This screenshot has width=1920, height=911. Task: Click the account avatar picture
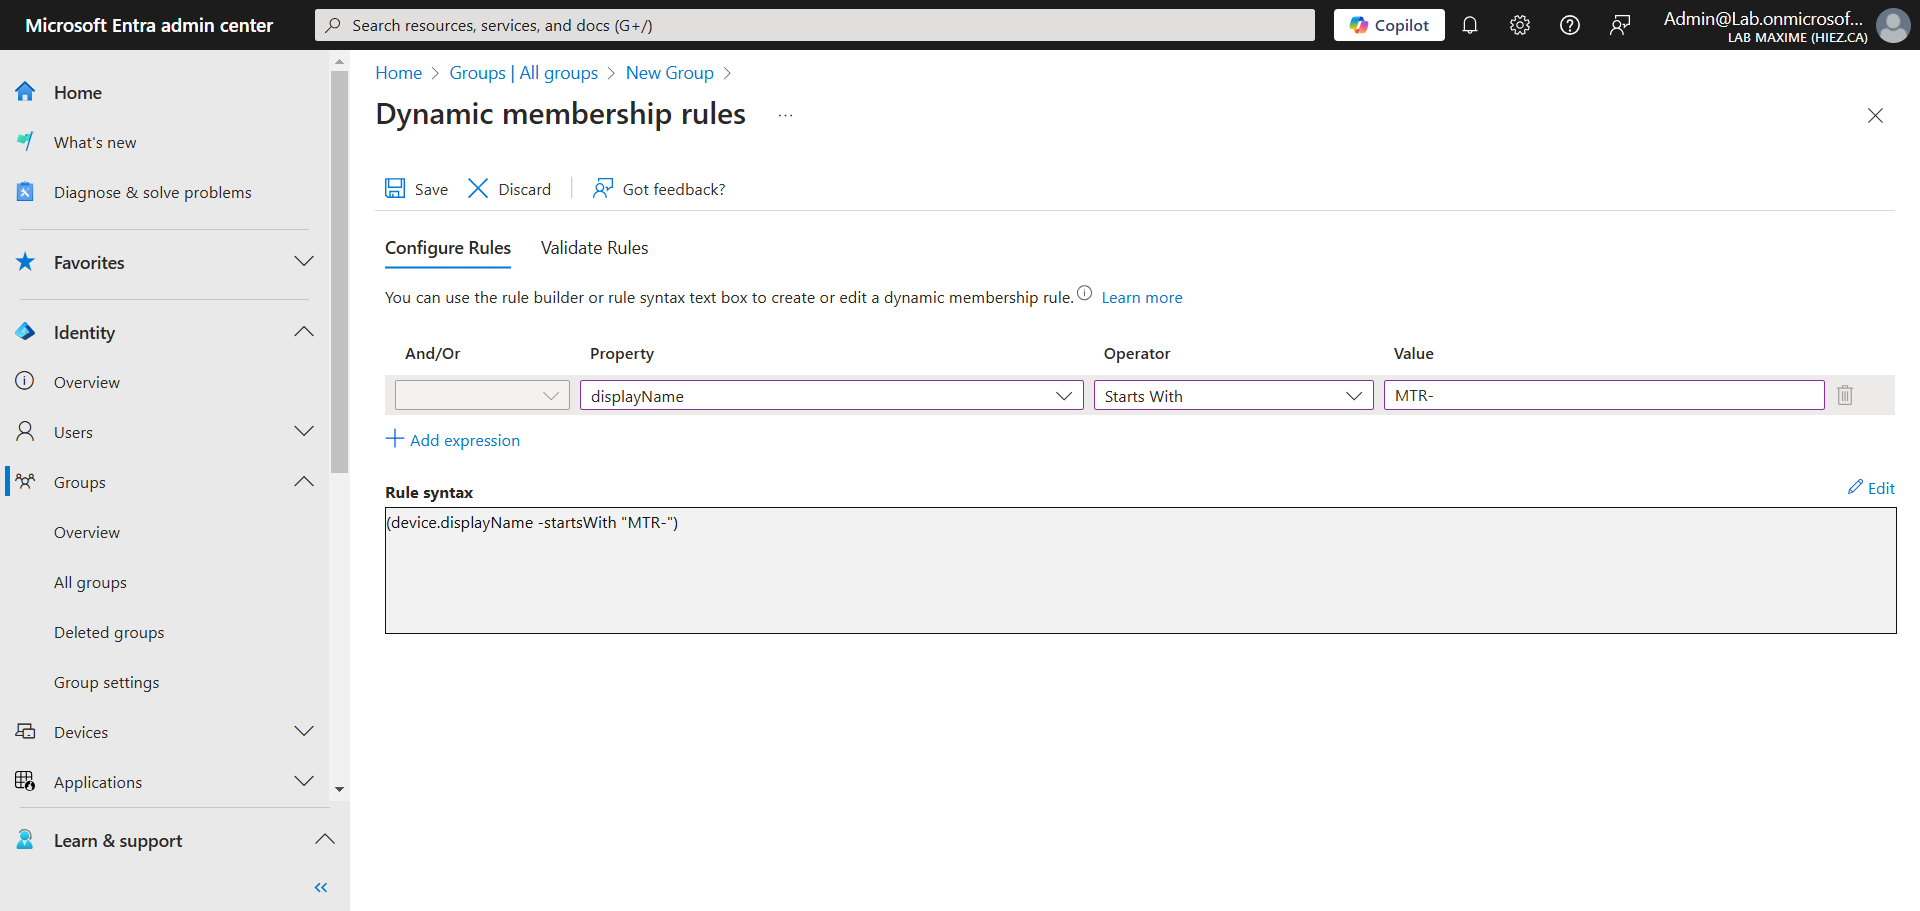(1893, 25)
